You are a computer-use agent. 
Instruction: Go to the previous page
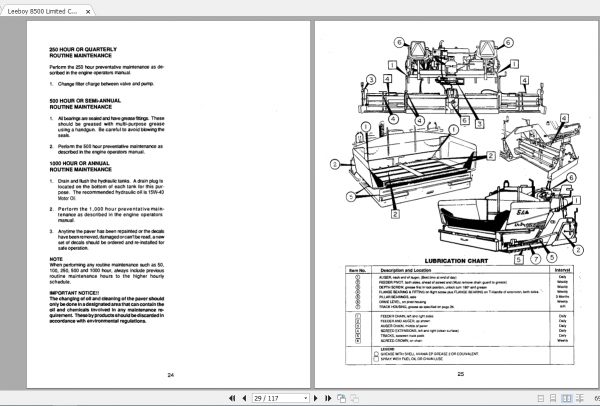pyautogui.click(x=245, y=398)
